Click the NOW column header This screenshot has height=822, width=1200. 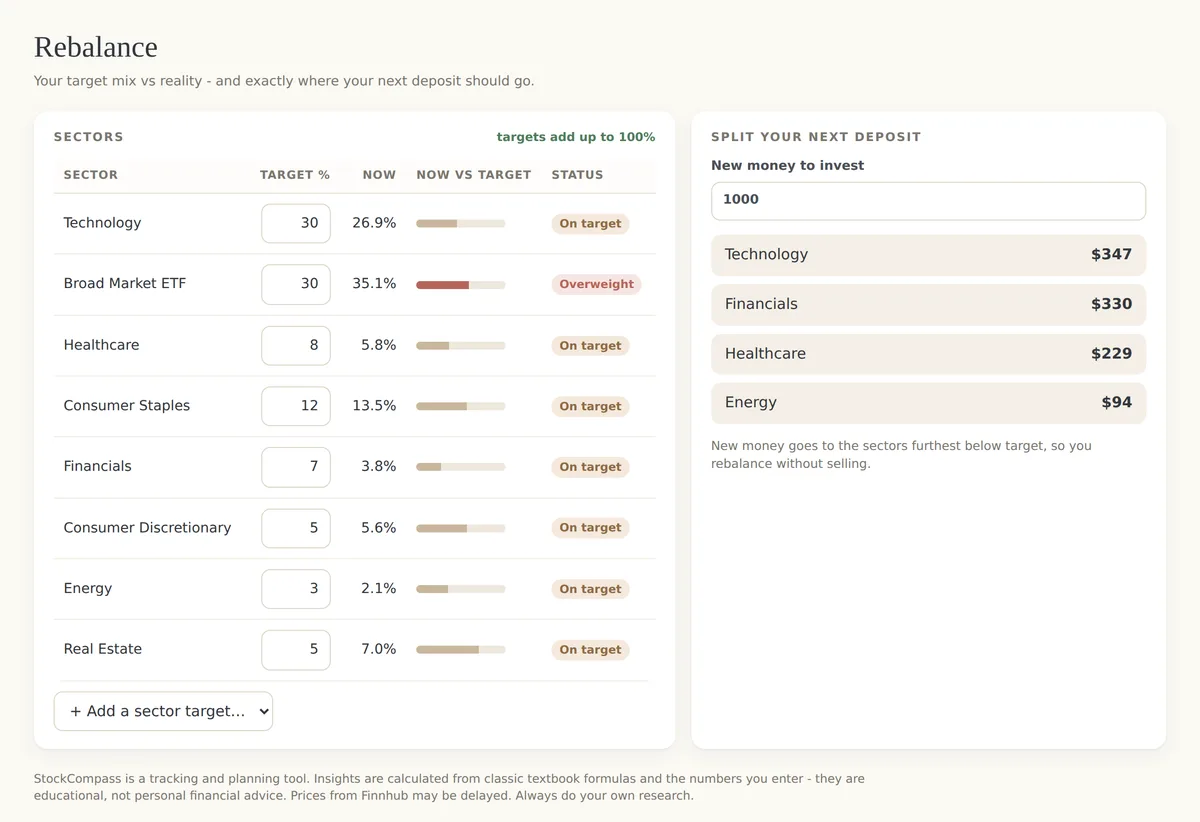coord(379,175)
